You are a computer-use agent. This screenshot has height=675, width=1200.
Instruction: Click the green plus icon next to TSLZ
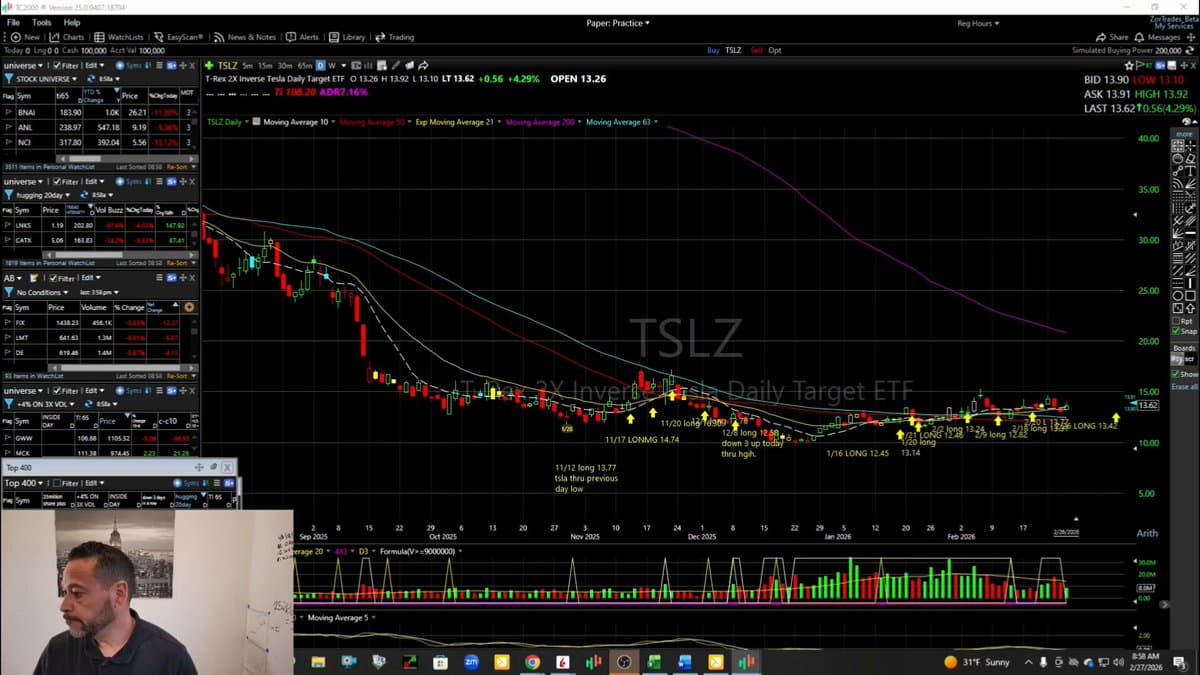tap(209, 65)
